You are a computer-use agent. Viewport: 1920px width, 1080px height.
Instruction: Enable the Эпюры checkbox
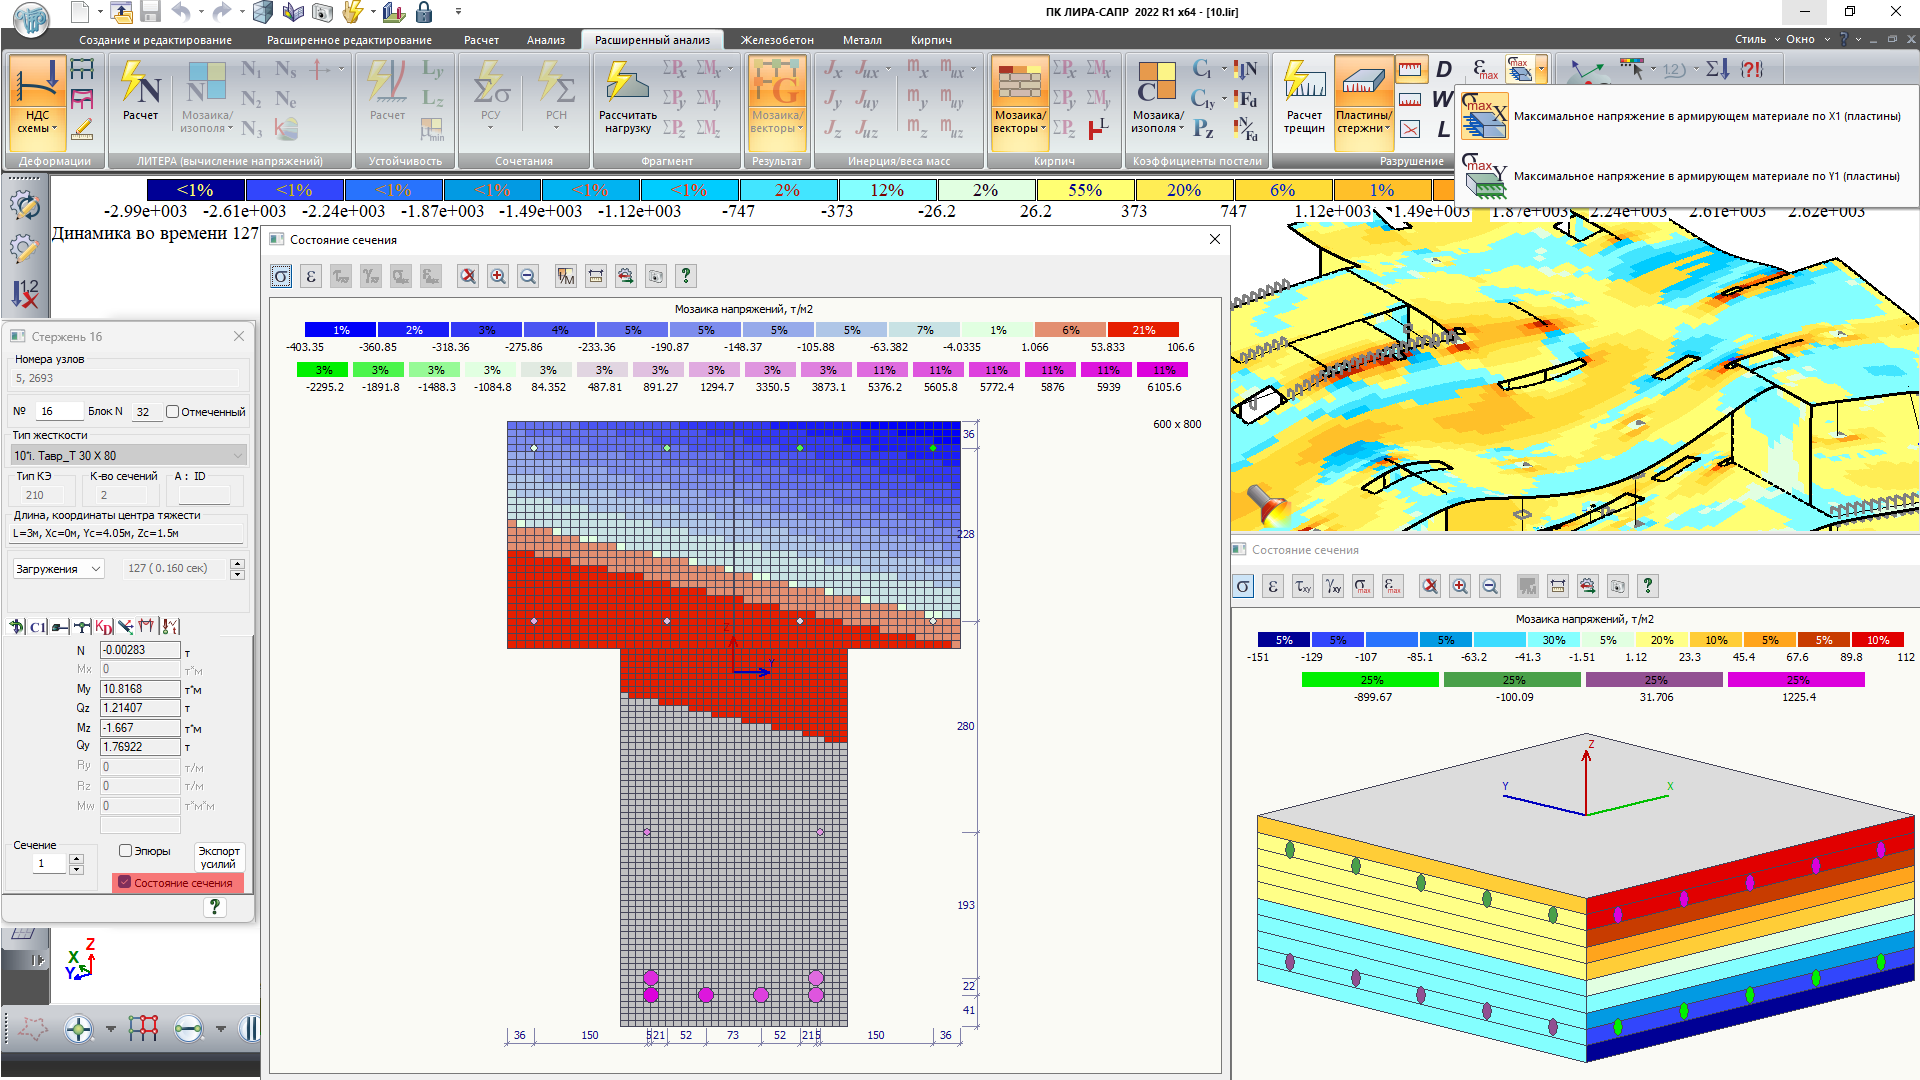126,851
